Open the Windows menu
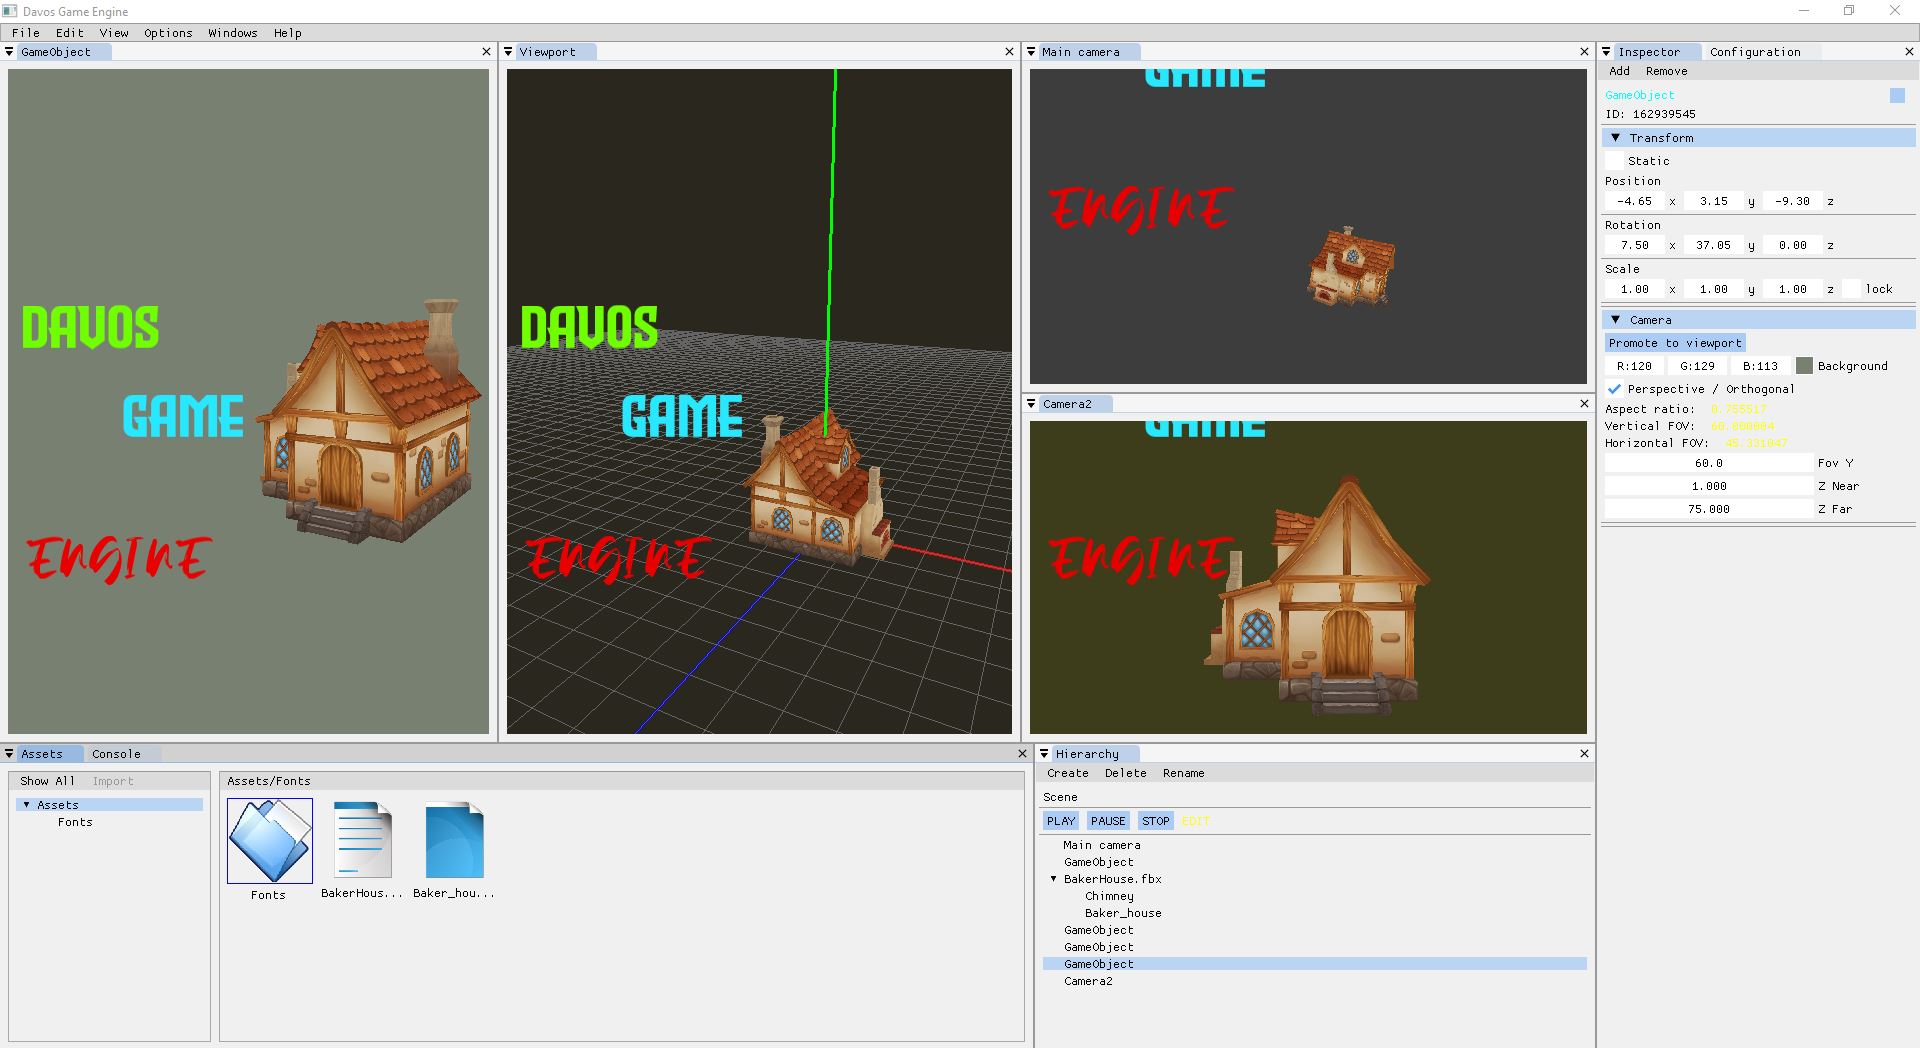 coord(233,33)
